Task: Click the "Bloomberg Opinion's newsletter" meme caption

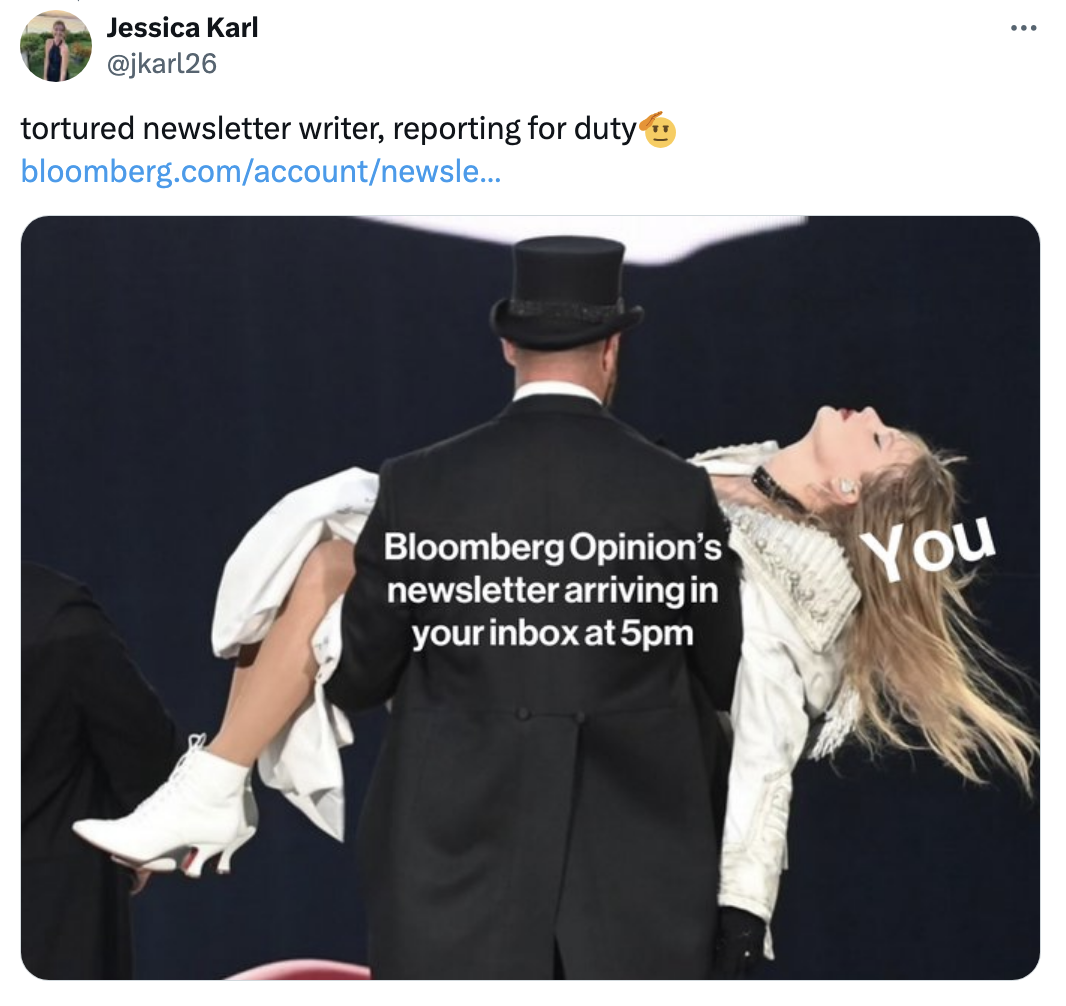Action: pos(553,590)
